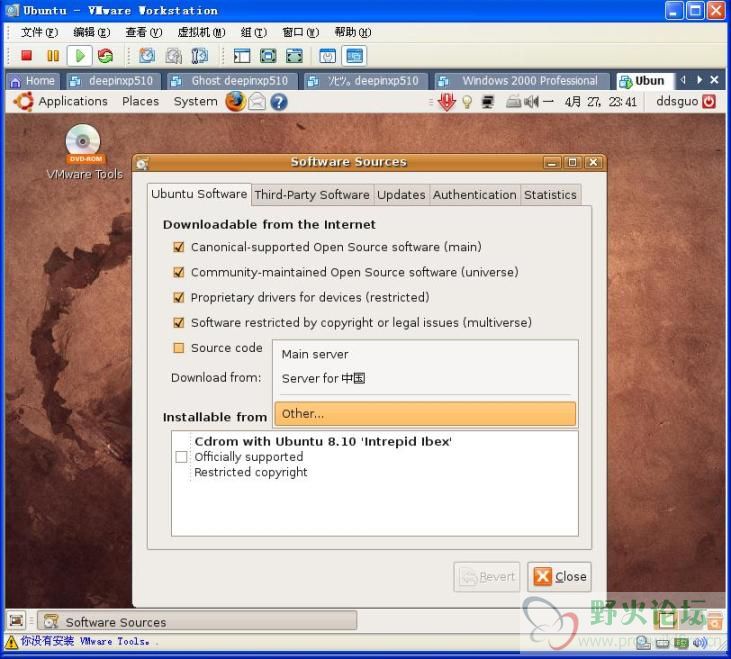
Task: Open the 文件(F) menu
Action: tap(39, 32)
